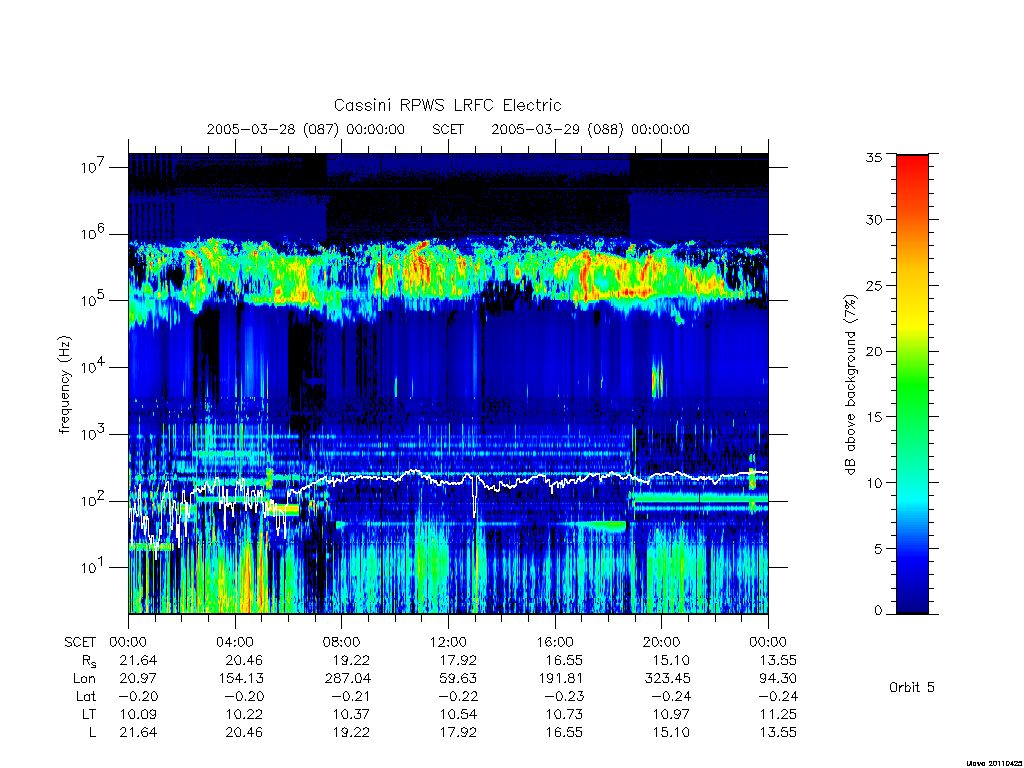
Task: Select the red top of the color bar
Action: pos(912,170)
